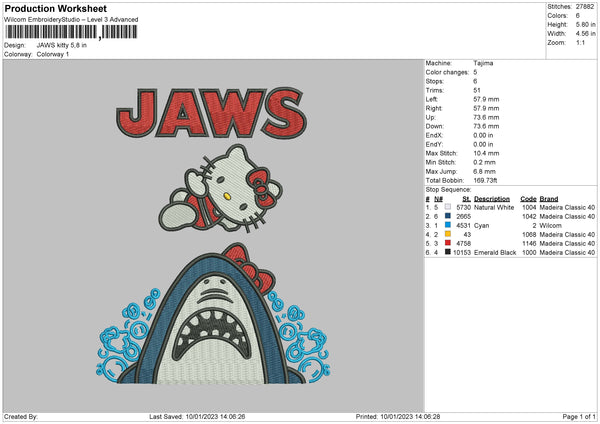Click the "Production Worksheet" heading

[x=56, y=8]
